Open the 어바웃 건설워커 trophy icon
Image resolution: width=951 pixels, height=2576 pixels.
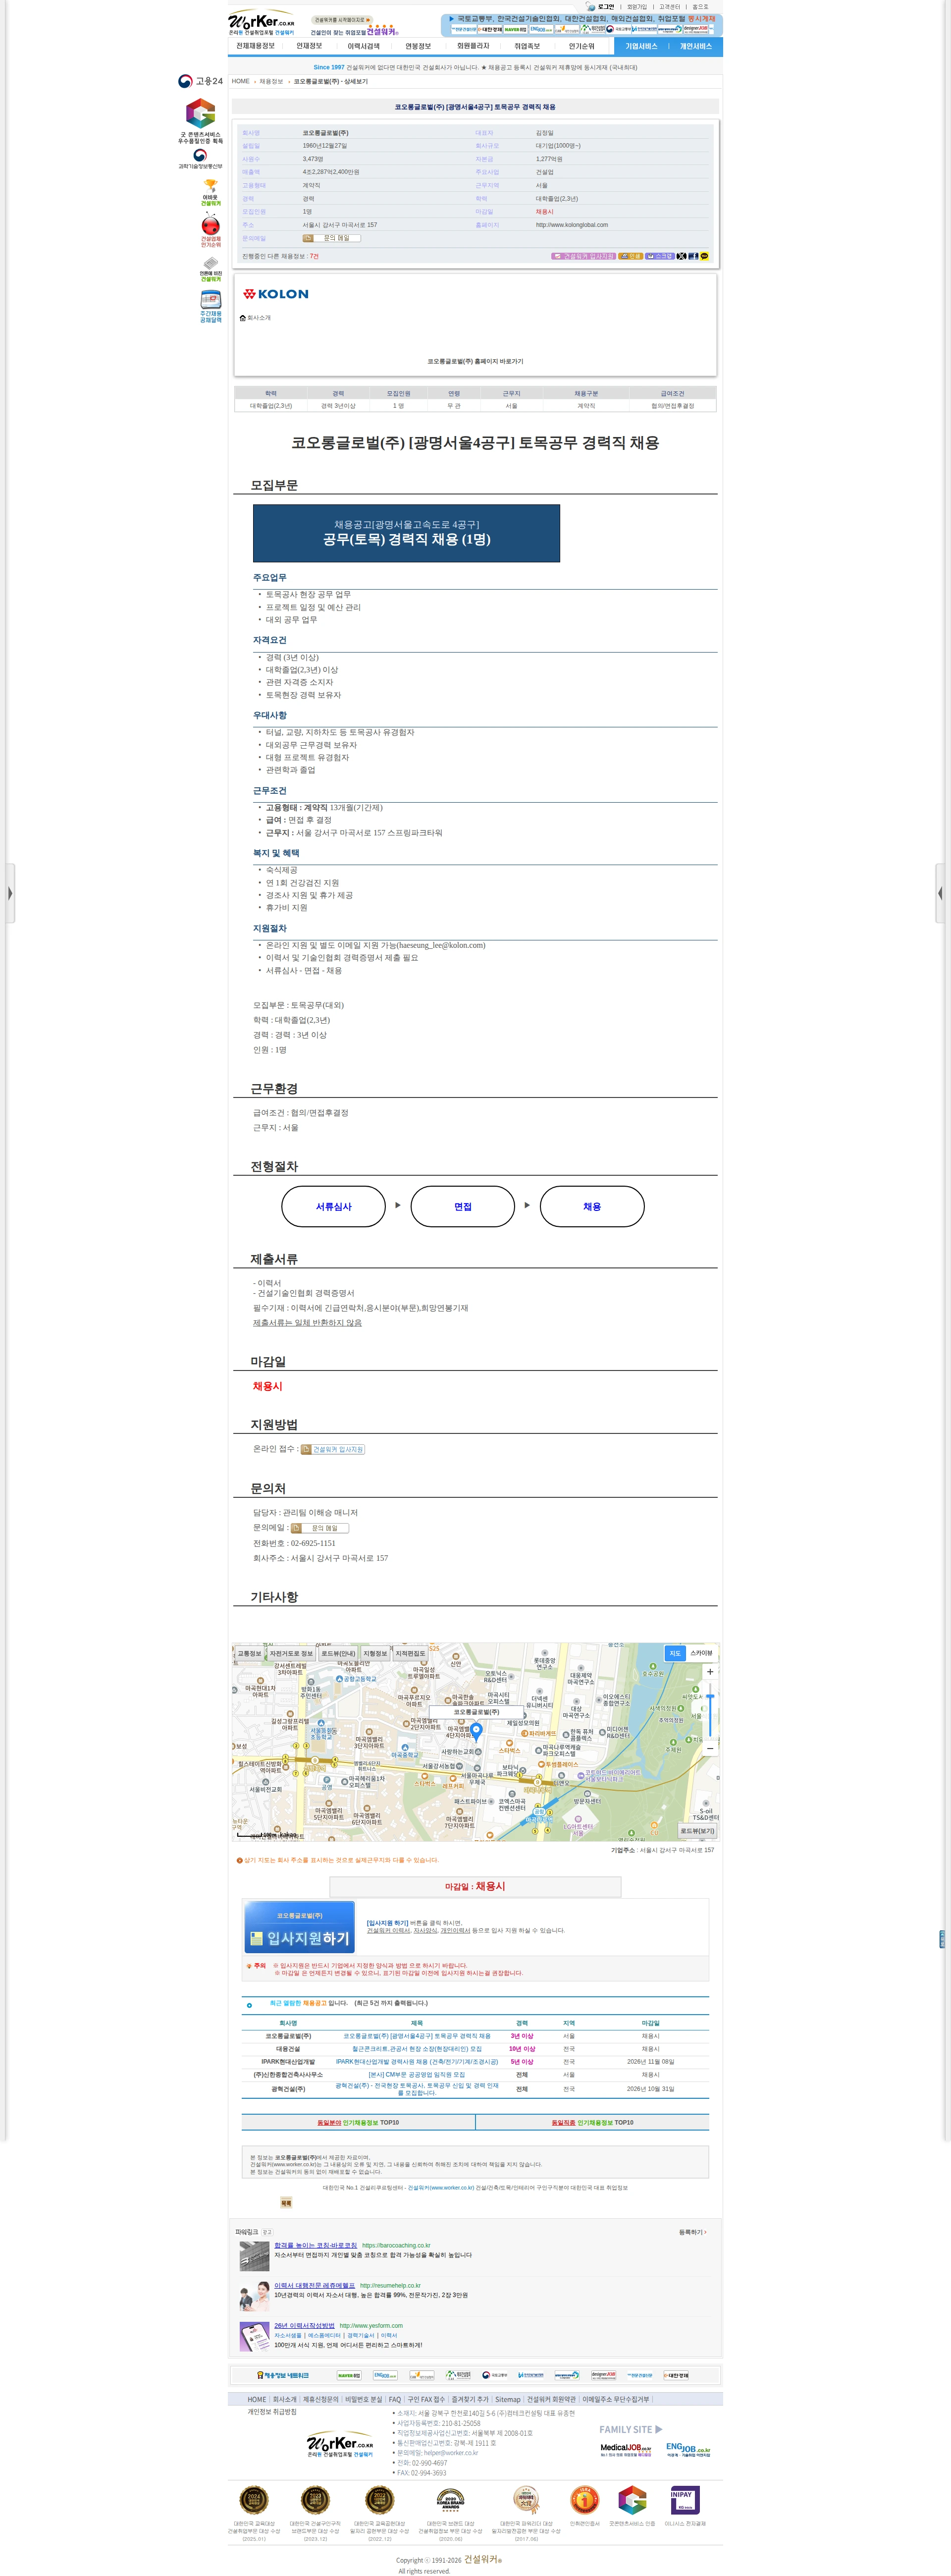210,192
